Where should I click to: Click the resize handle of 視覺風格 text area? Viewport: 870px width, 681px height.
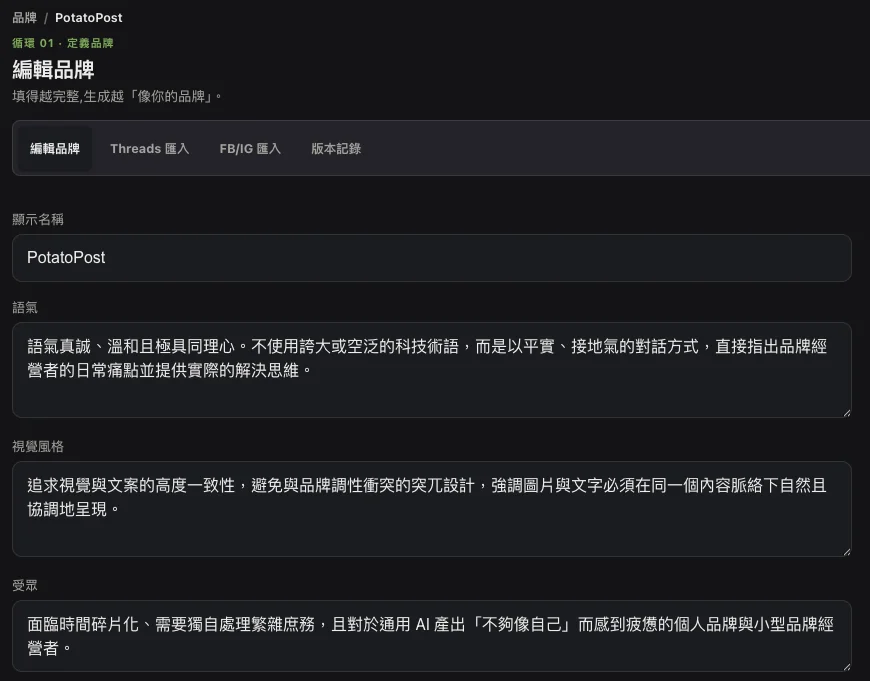click(847, 552)
